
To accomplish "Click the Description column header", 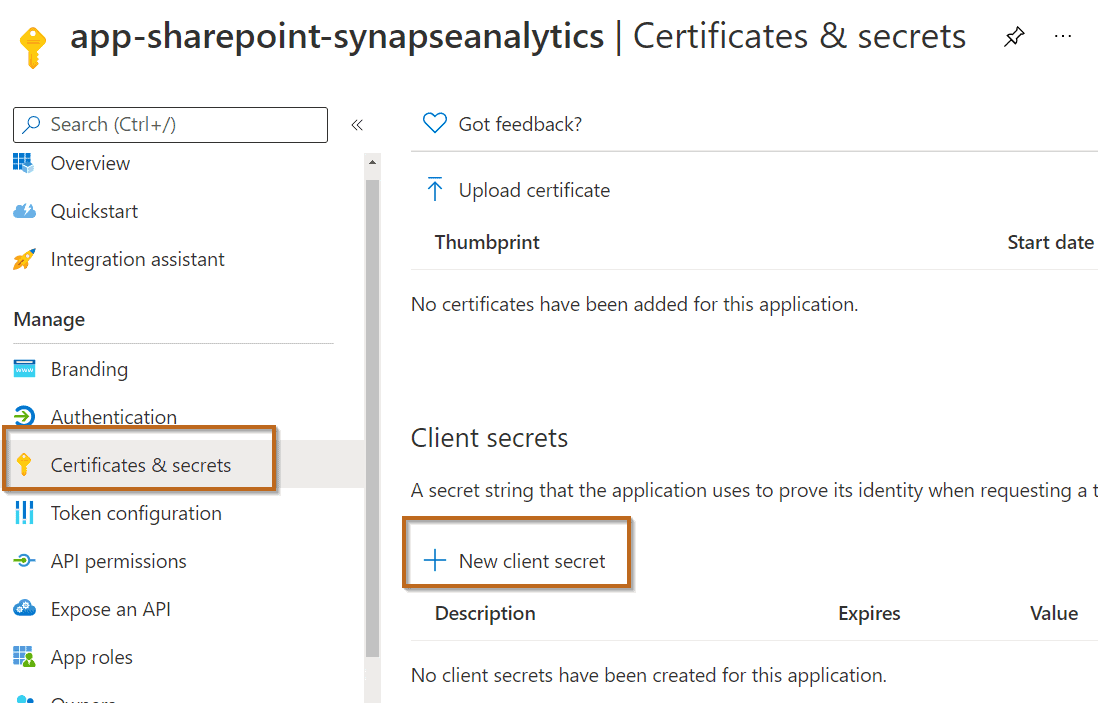I will pos(485,613).
